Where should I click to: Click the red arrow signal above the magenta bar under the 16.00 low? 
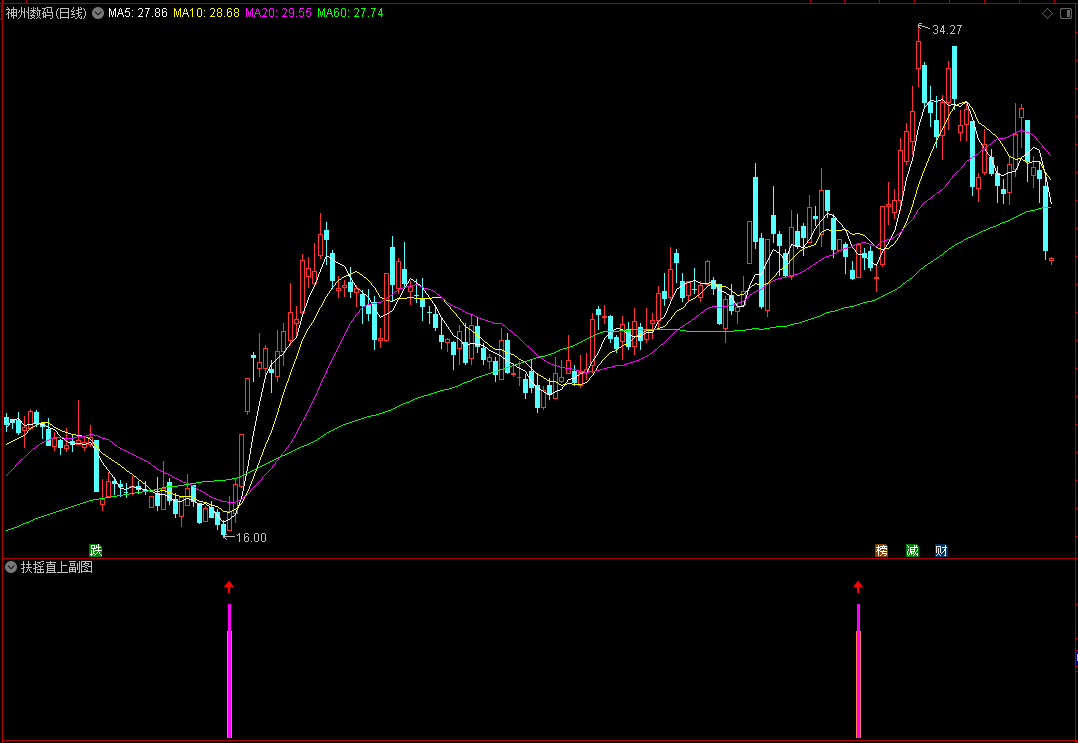click(x=229, y=586)
